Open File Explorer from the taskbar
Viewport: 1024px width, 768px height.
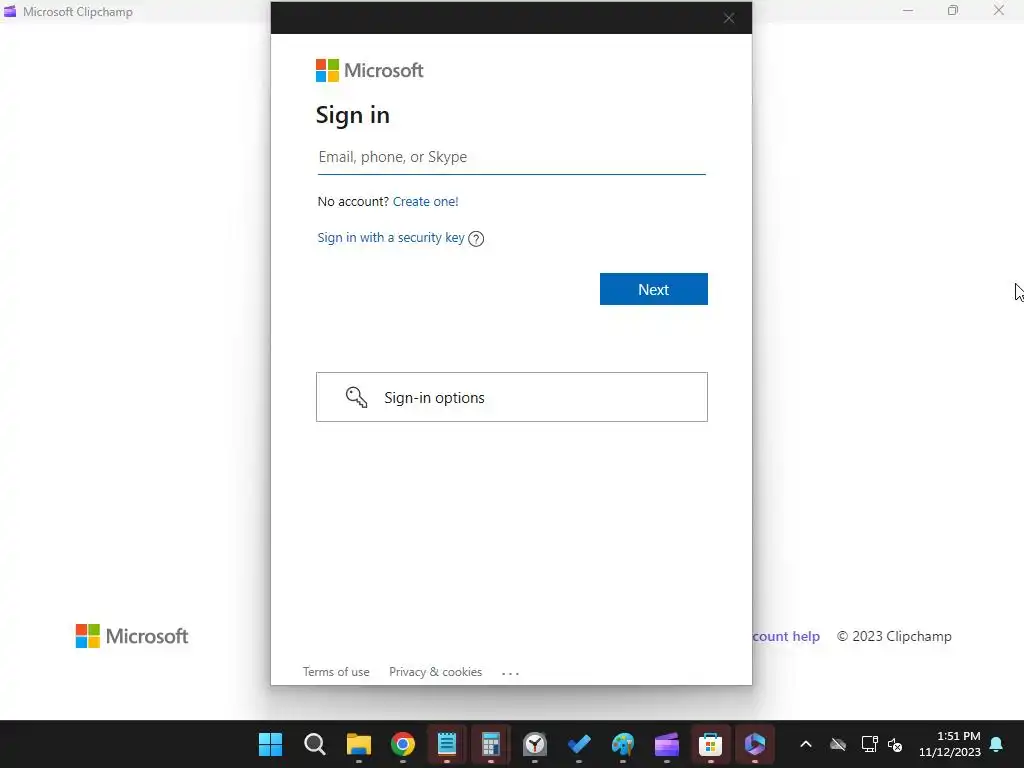(x=359, y=744)
